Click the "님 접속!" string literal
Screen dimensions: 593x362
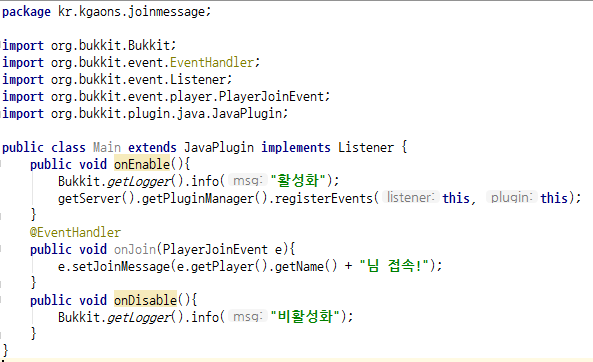point(394,266)
